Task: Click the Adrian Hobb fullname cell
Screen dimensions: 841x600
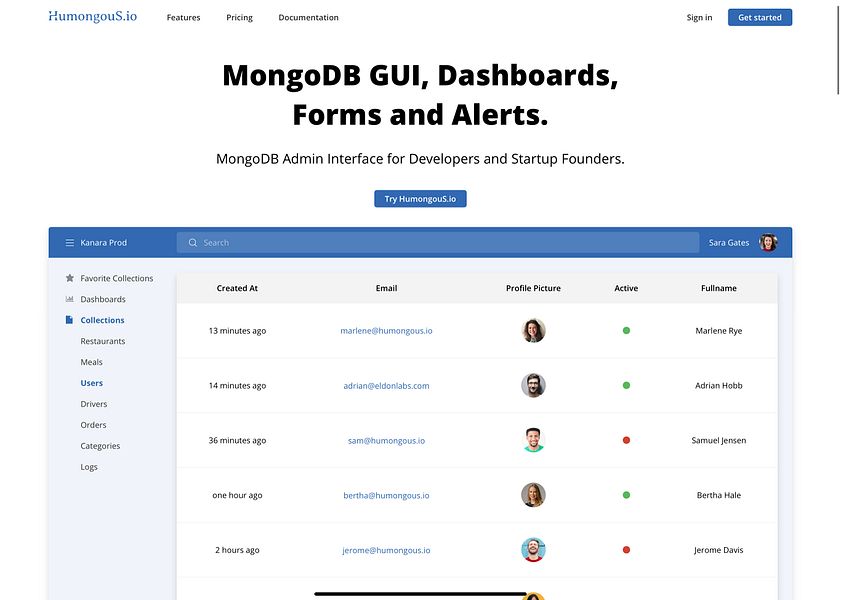Action: pos(719,385)
